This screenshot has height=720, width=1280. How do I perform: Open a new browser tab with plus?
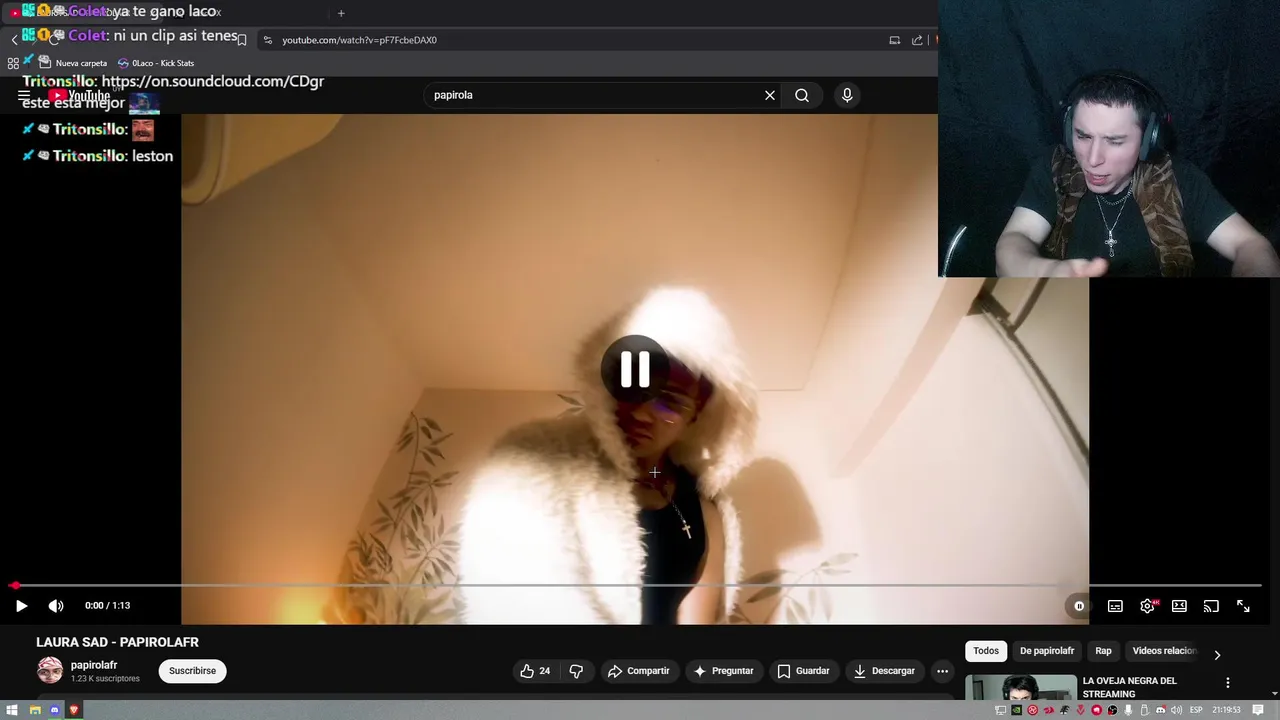[341, 13]
